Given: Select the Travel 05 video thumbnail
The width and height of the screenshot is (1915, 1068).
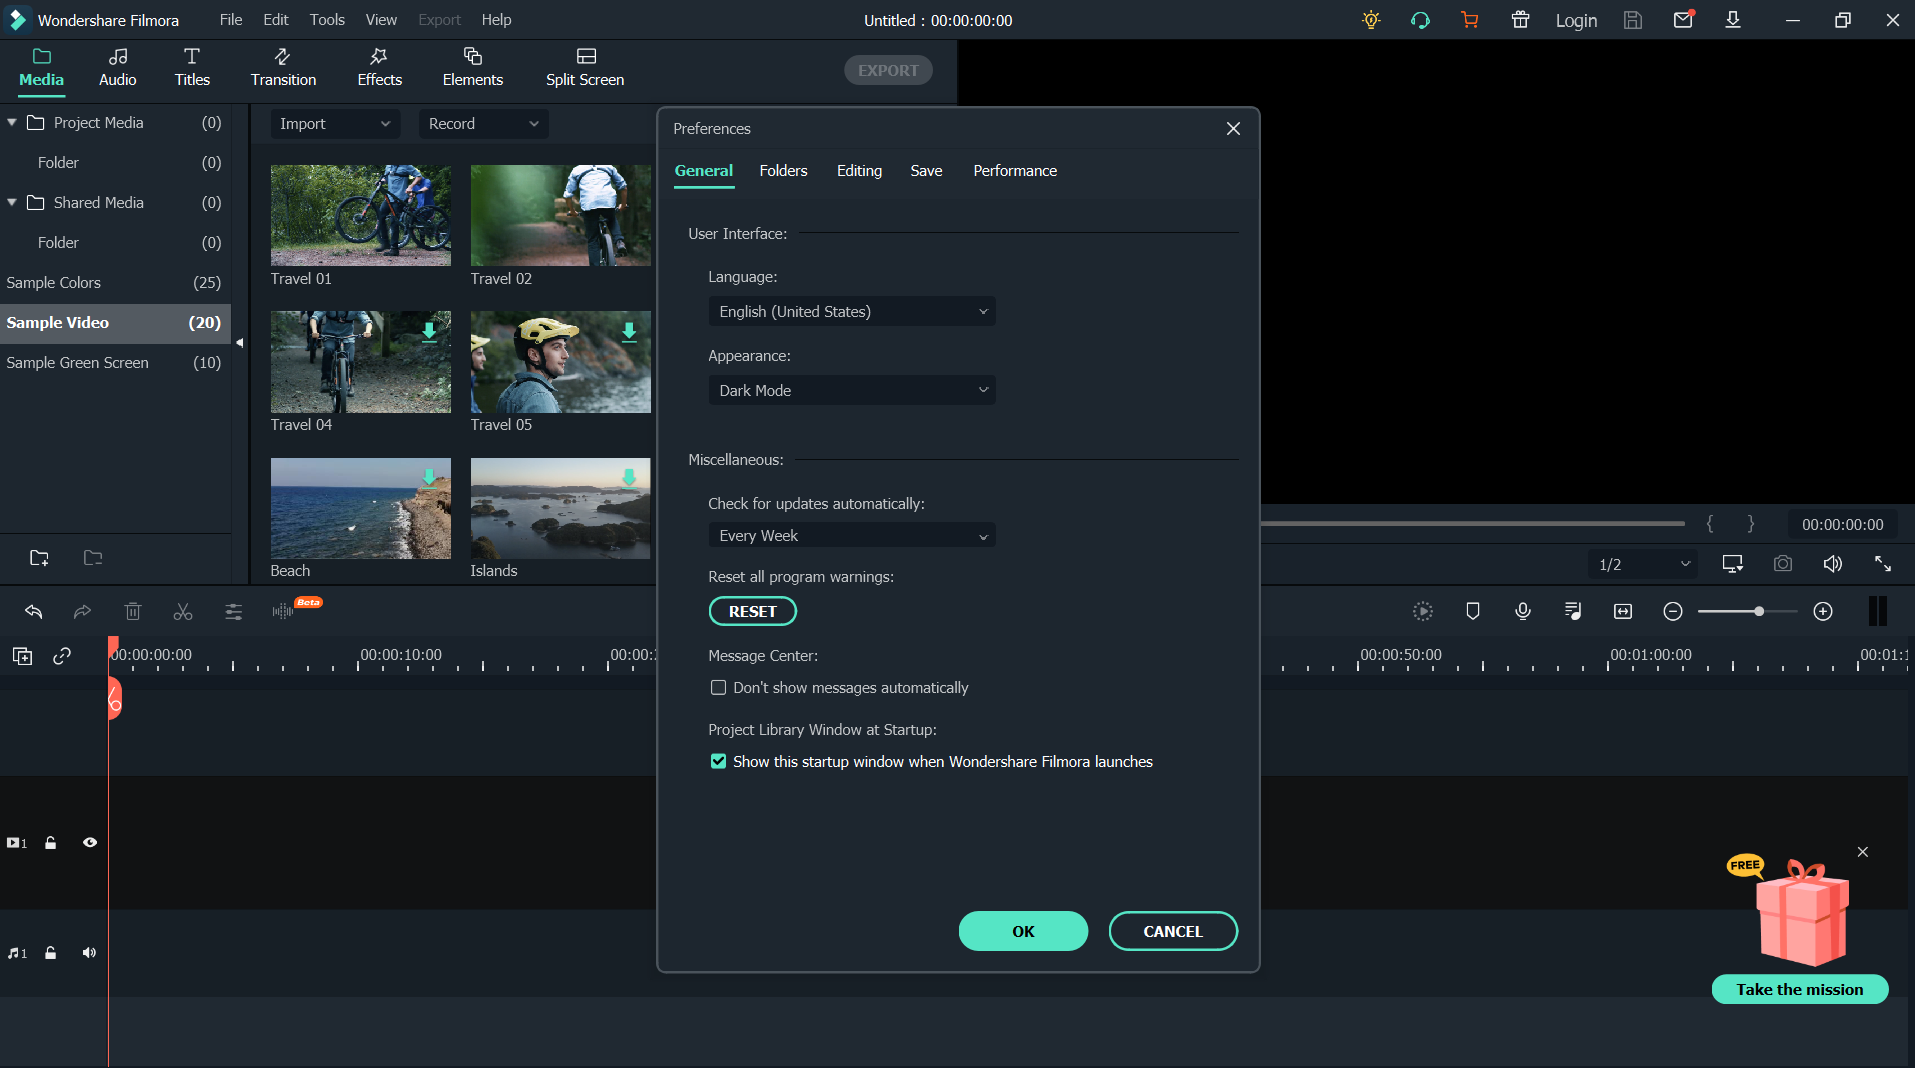Looking at the screenshot, I should pyautogui.click(x=560, y=362).
